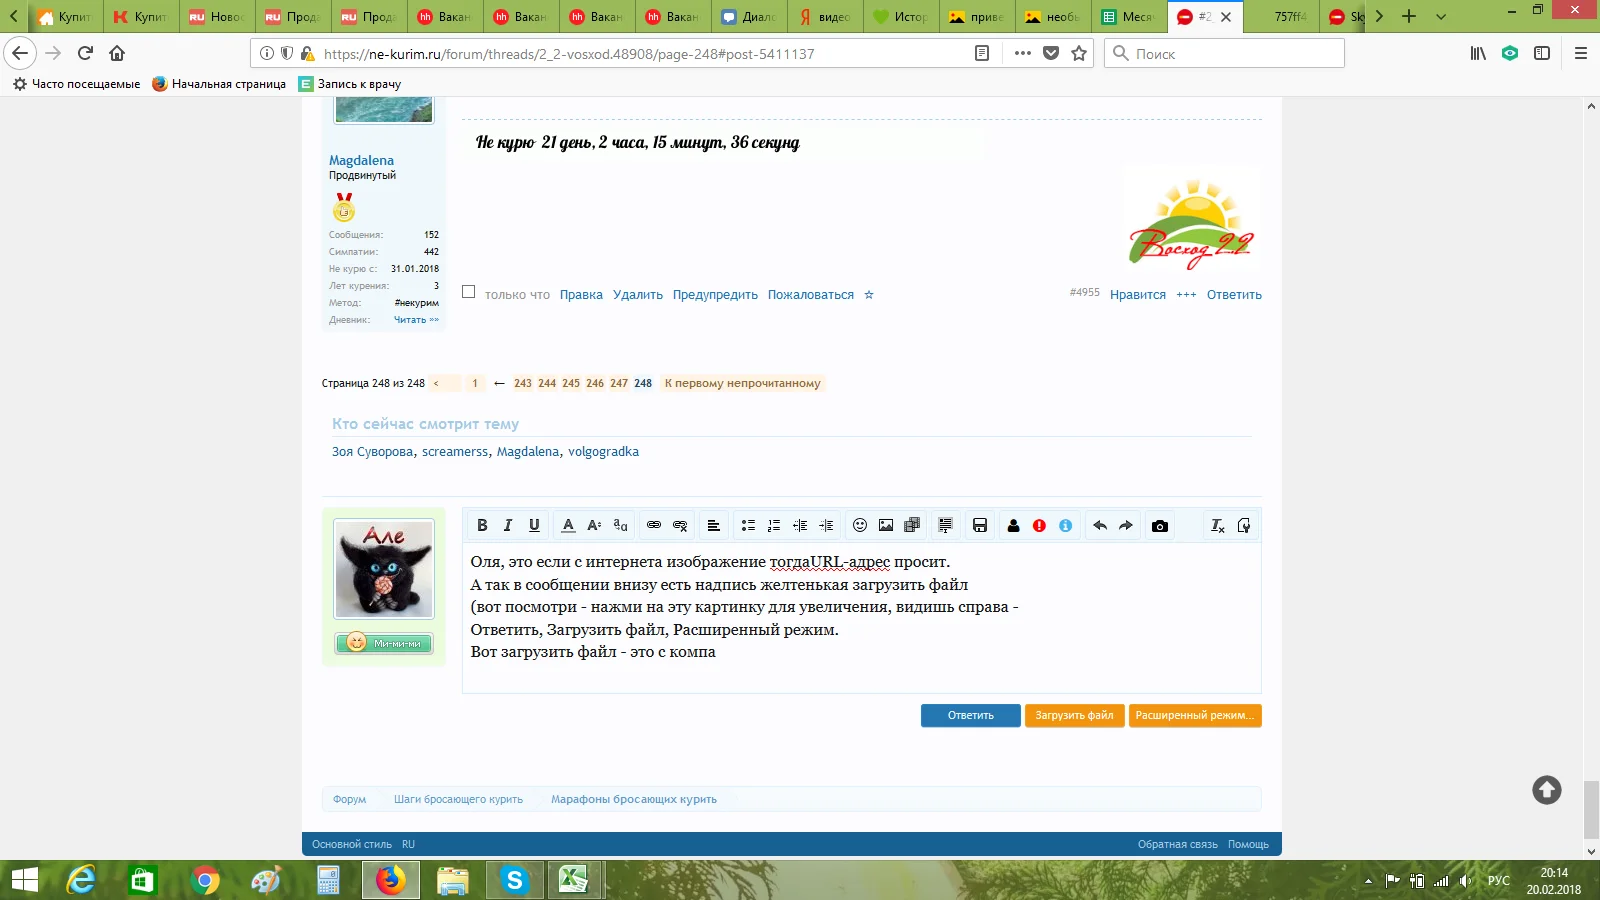Viewport: 1600px width, 900px height.
Task: Open Марафоны бросающих курить breadcrumb
Action: pos(634,799)
